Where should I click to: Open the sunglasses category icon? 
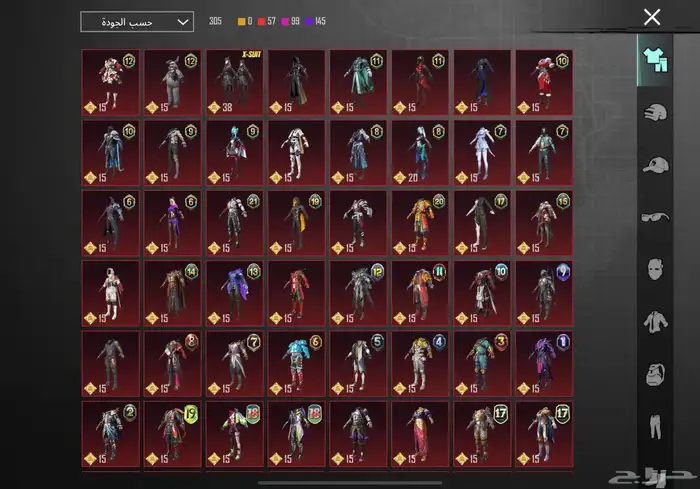pos(653,217)
